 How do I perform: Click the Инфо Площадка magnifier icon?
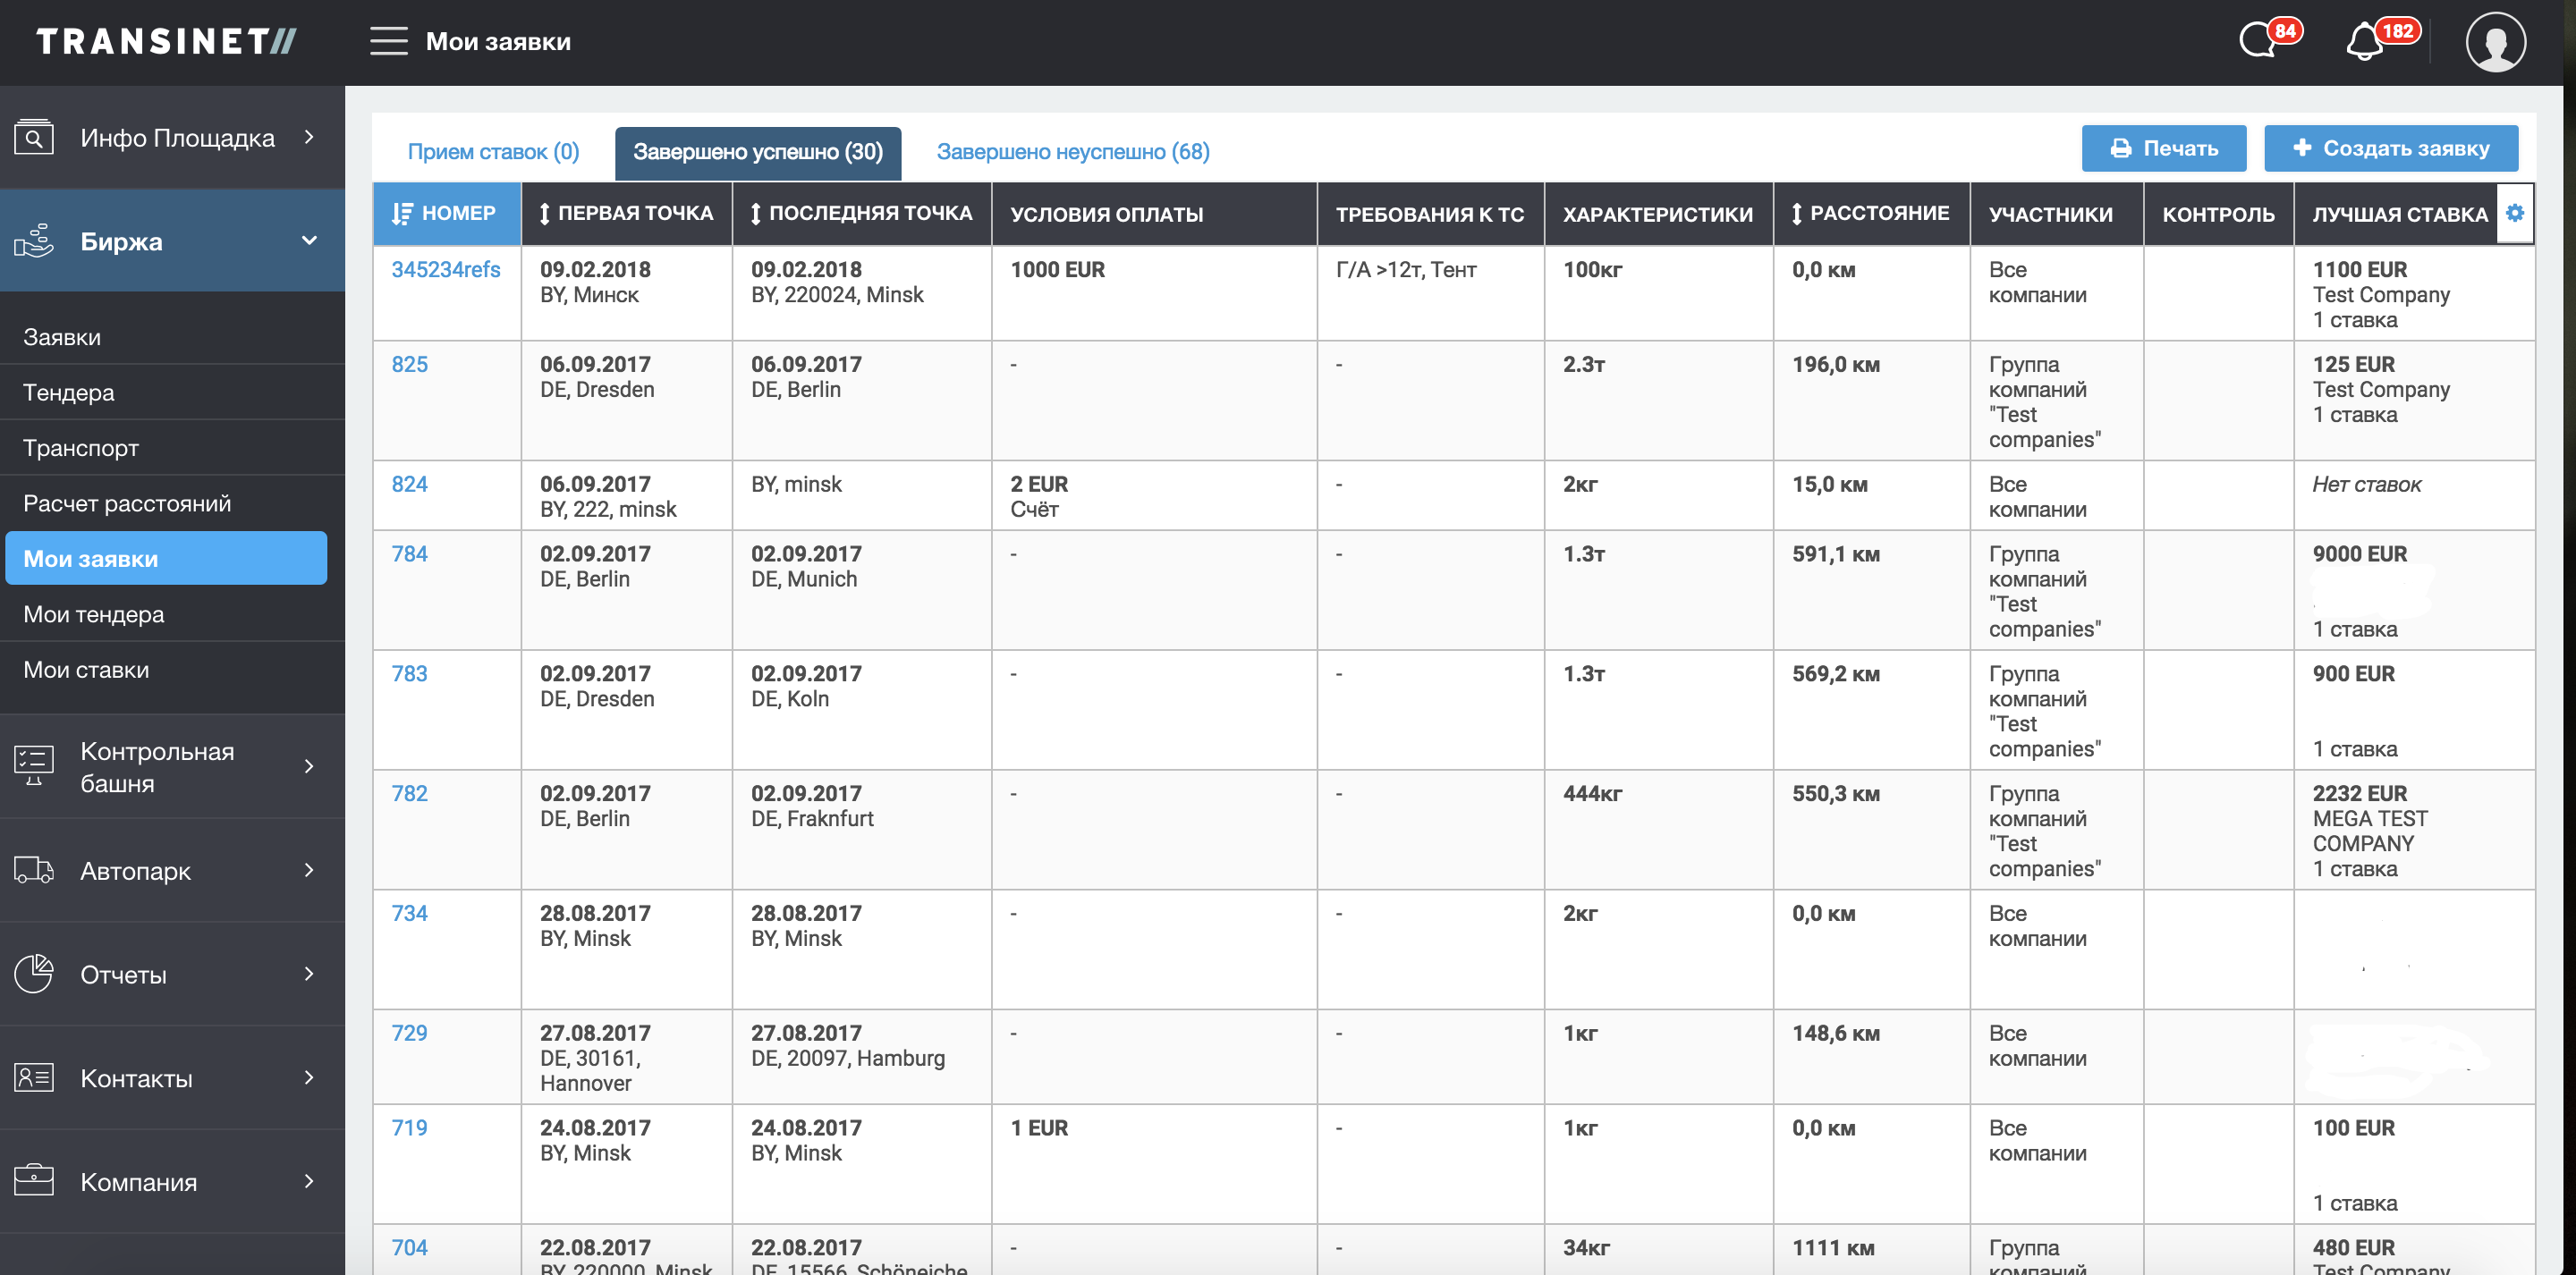pos(34,137)
